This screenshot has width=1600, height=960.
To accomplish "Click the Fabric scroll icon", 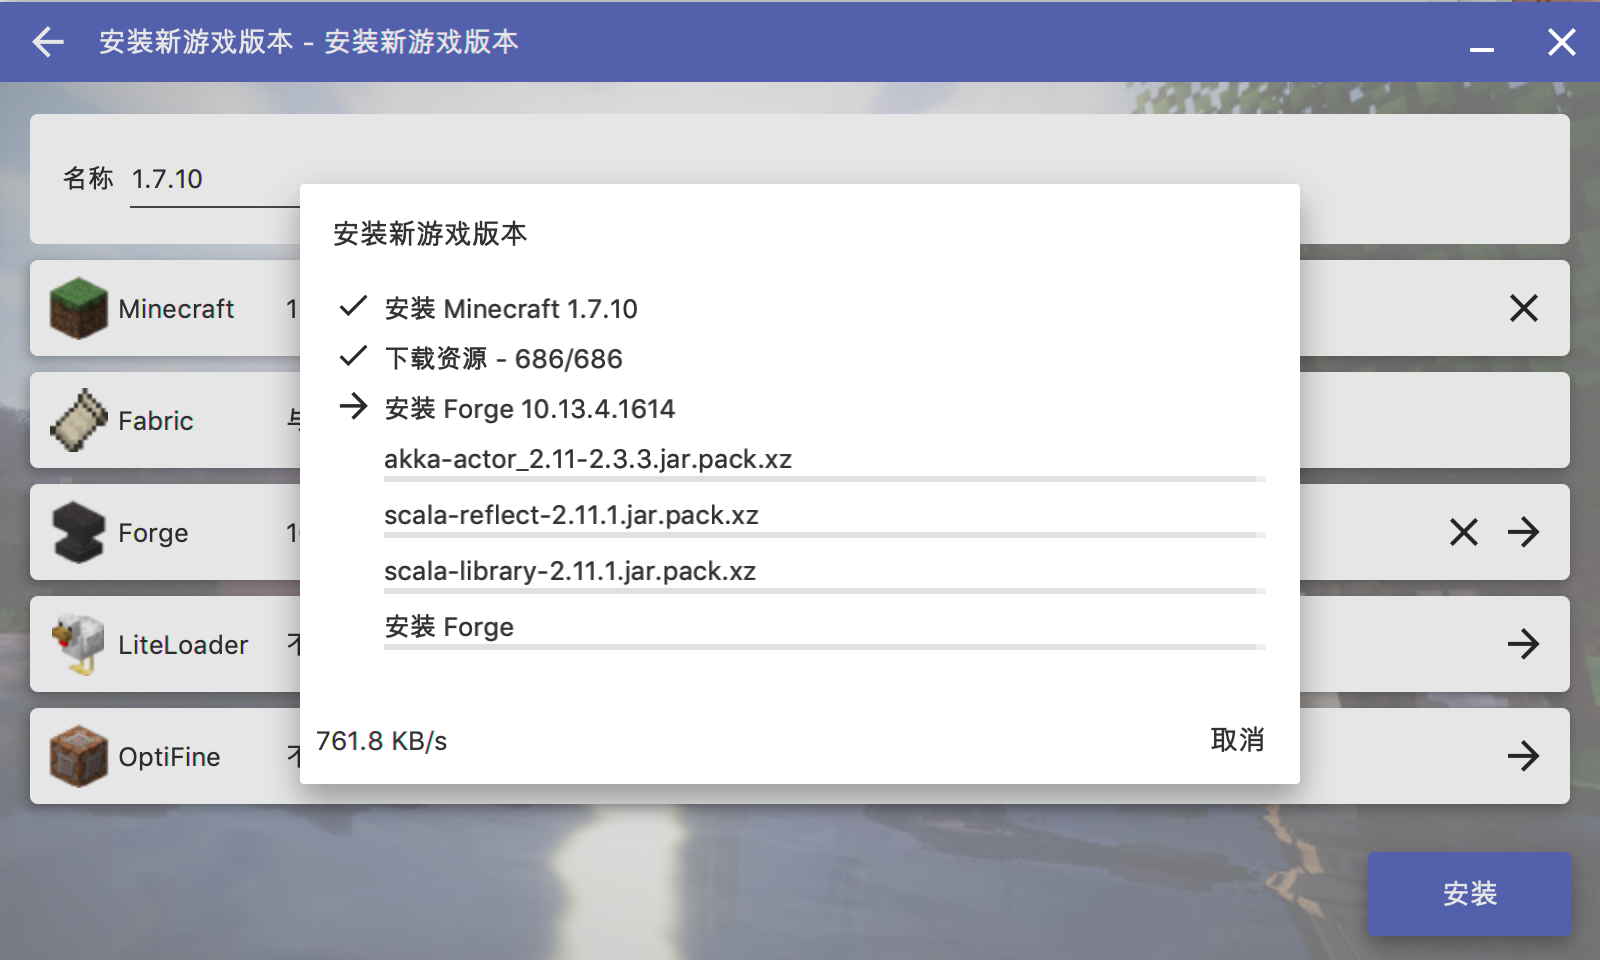I will [x=79, y=420].
